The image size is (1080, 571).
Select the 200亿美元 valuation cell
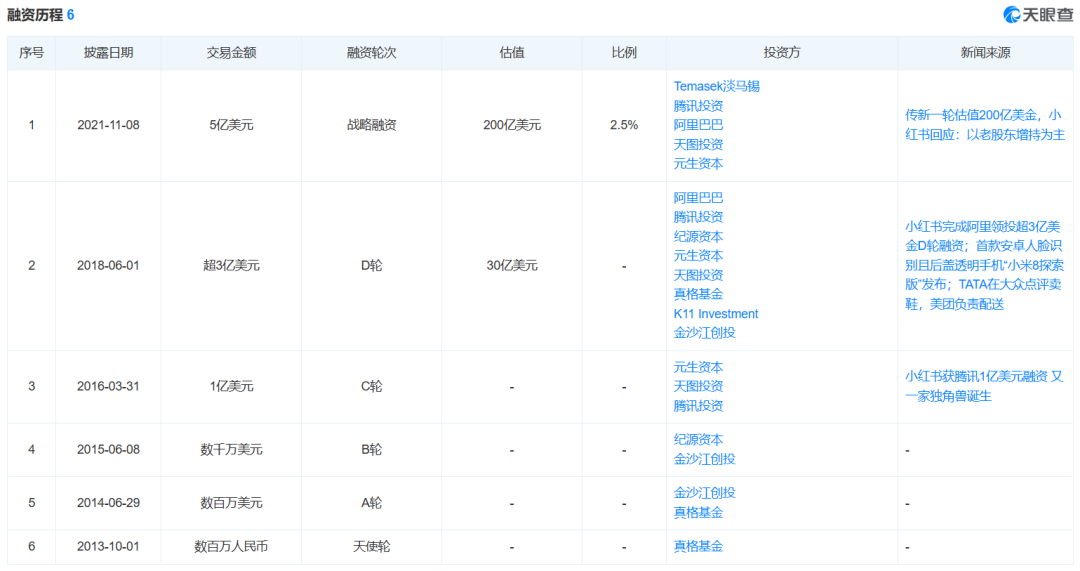click(x=511, y=125)
